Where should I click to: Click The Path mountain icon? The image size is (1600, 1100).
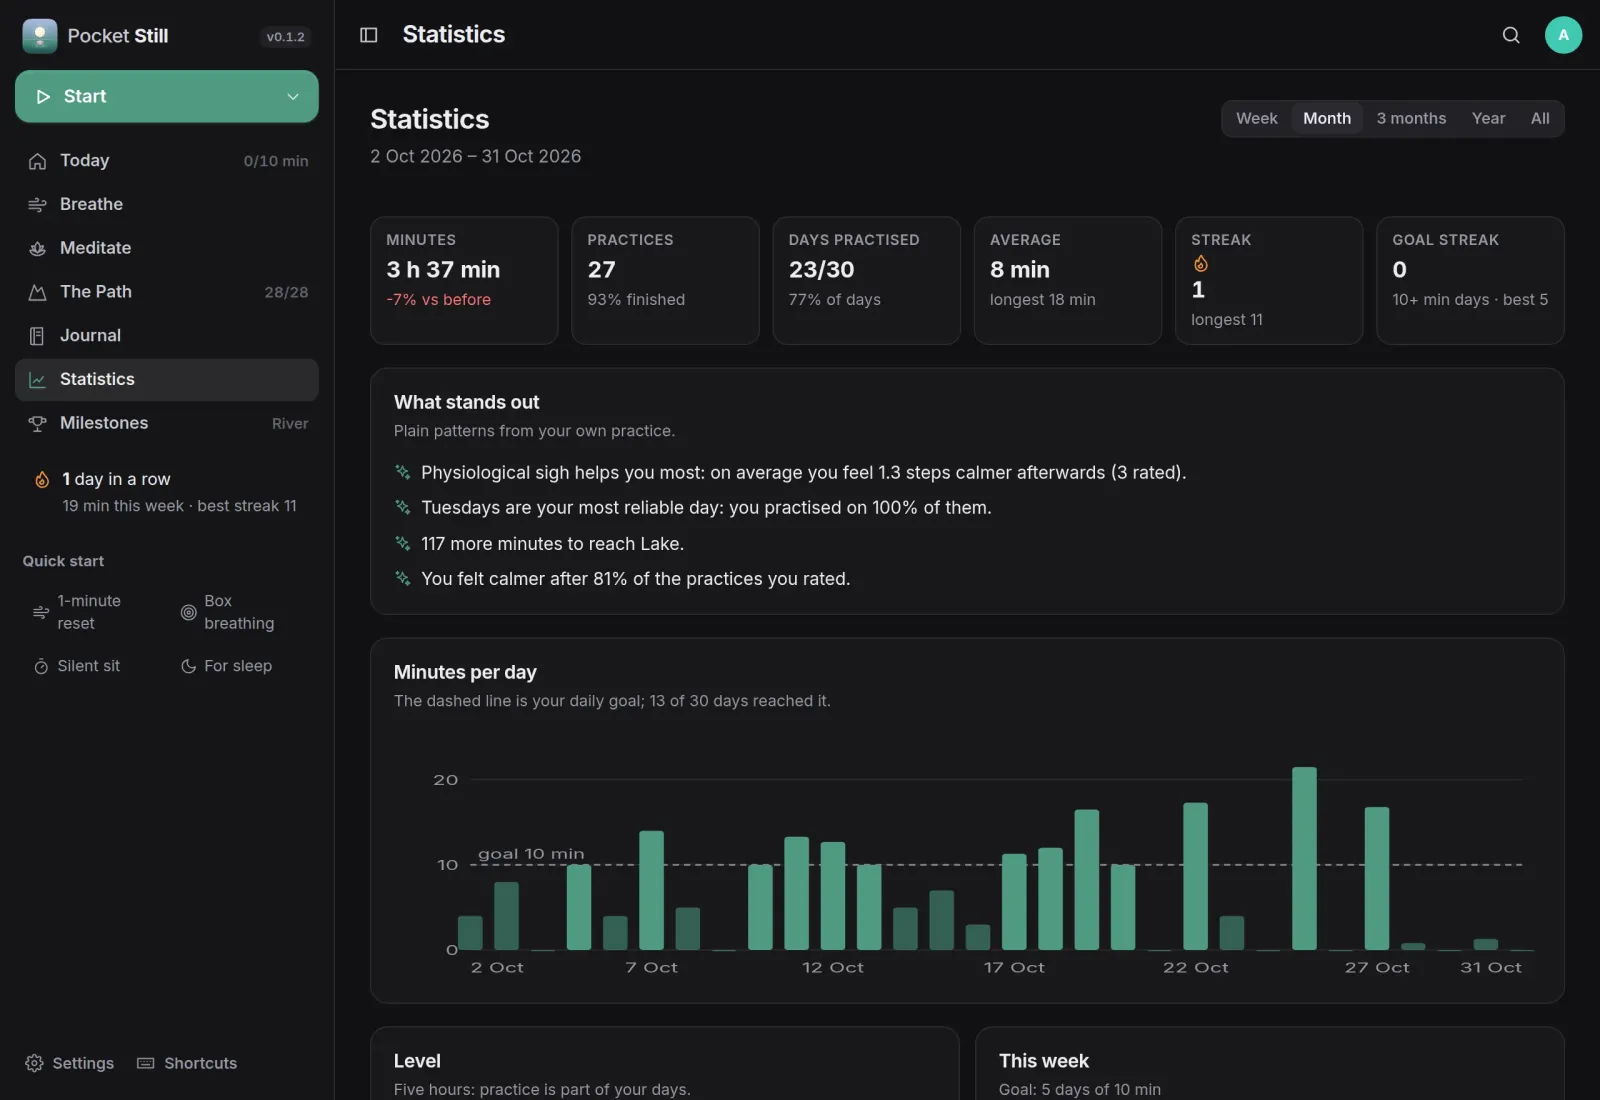37,292
